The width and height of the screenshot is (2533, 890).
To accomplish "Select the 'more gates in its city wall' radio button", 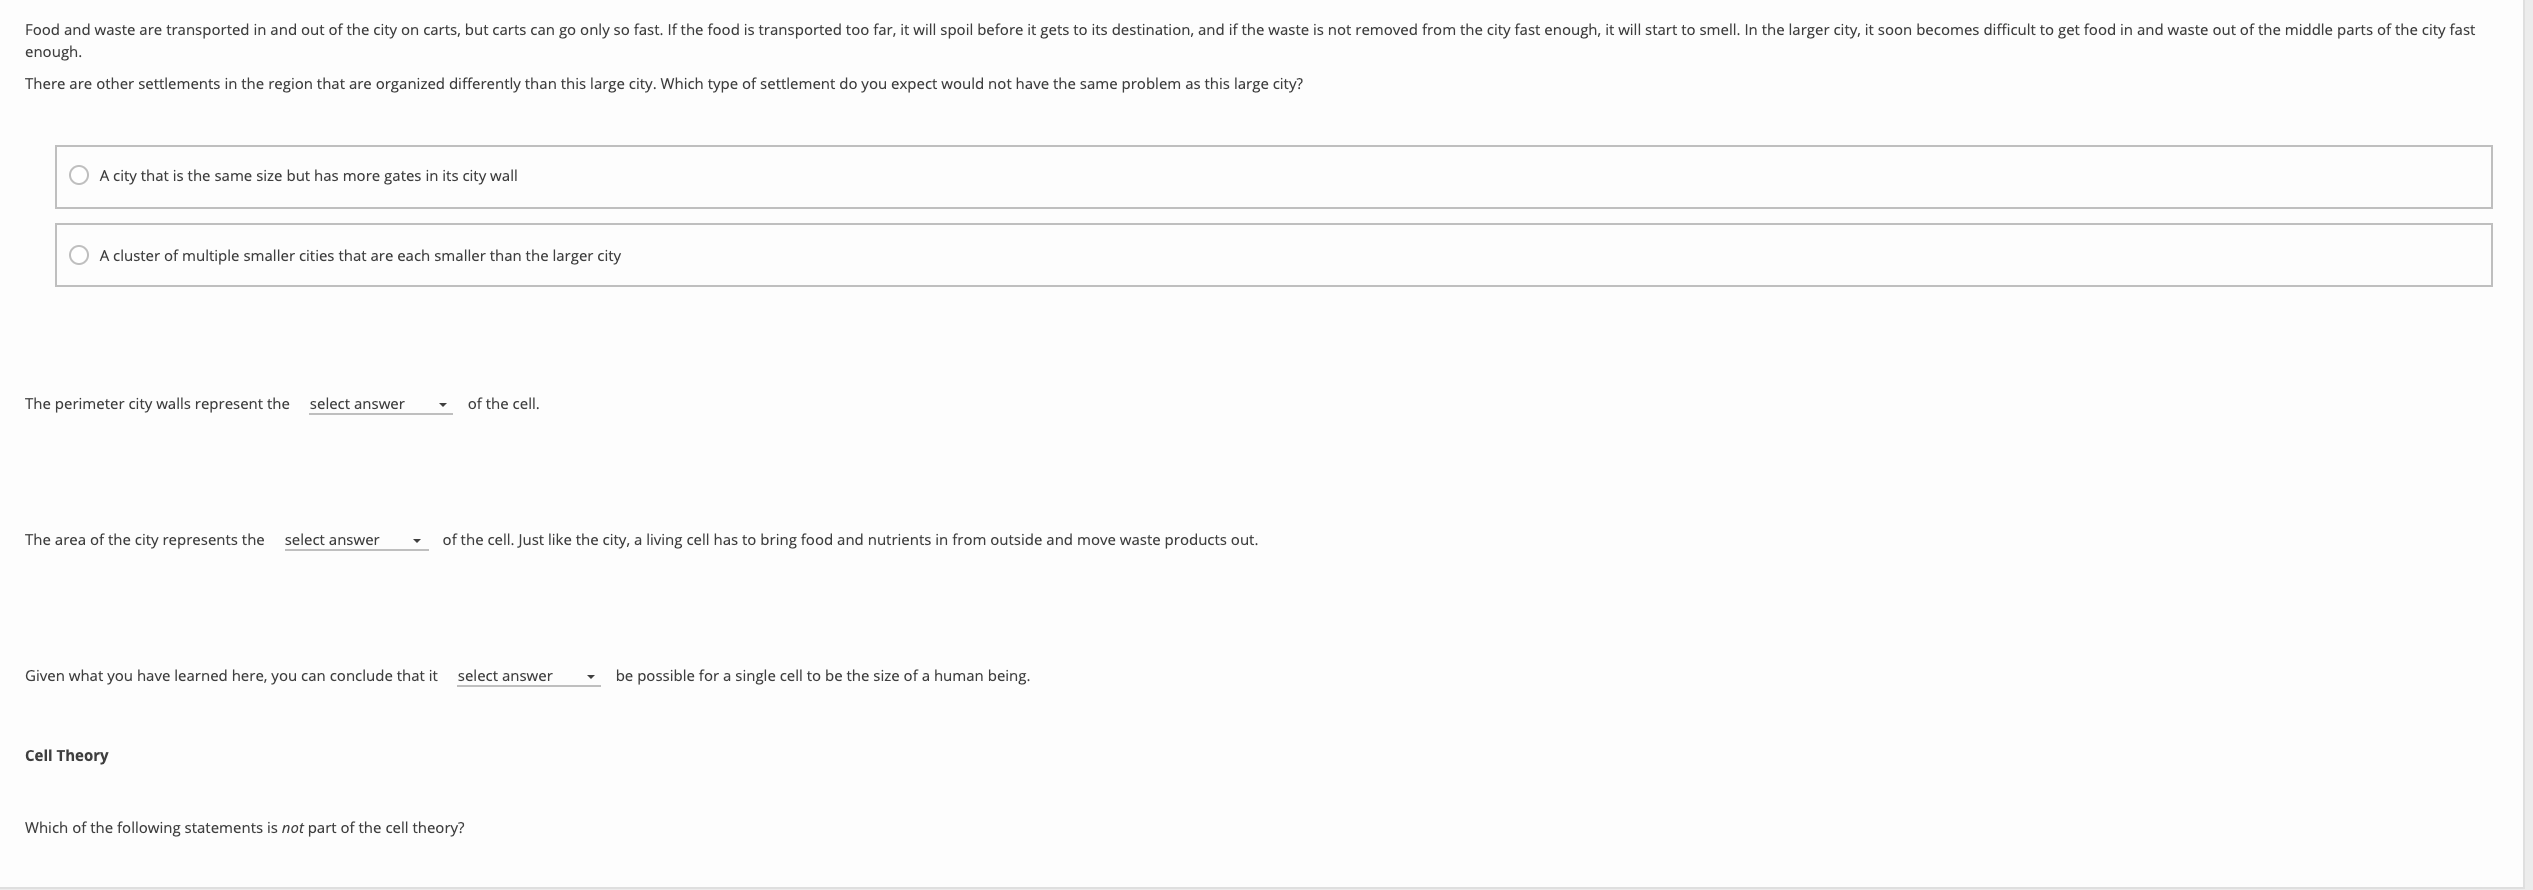I will [x=79, y=176].
